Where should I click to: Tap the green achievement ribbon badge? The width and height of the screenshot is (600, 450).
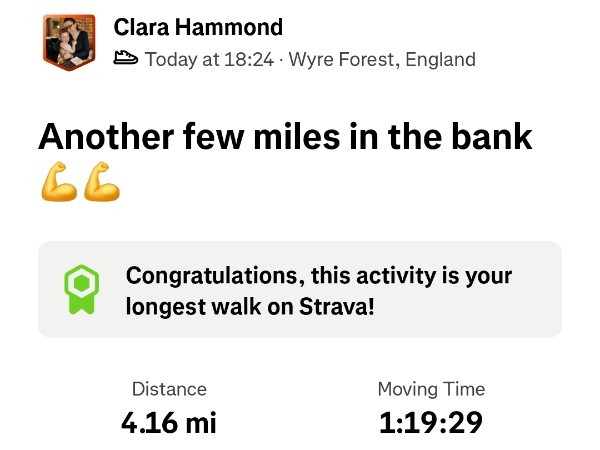[x=81, y=290]
